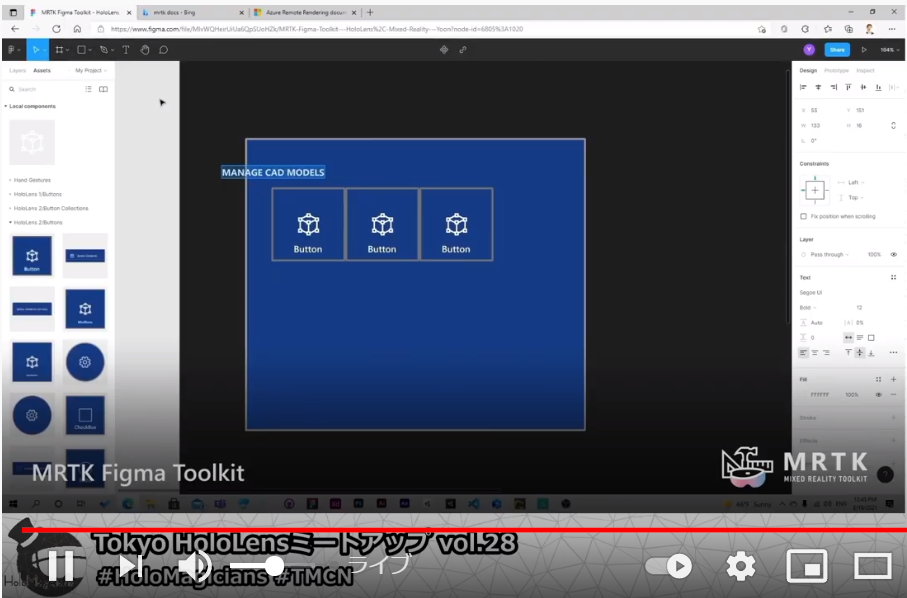This screenshot has width=907, height=598.
Task: Click the FFFFFF fill color value
Action: tap(820, 395)
